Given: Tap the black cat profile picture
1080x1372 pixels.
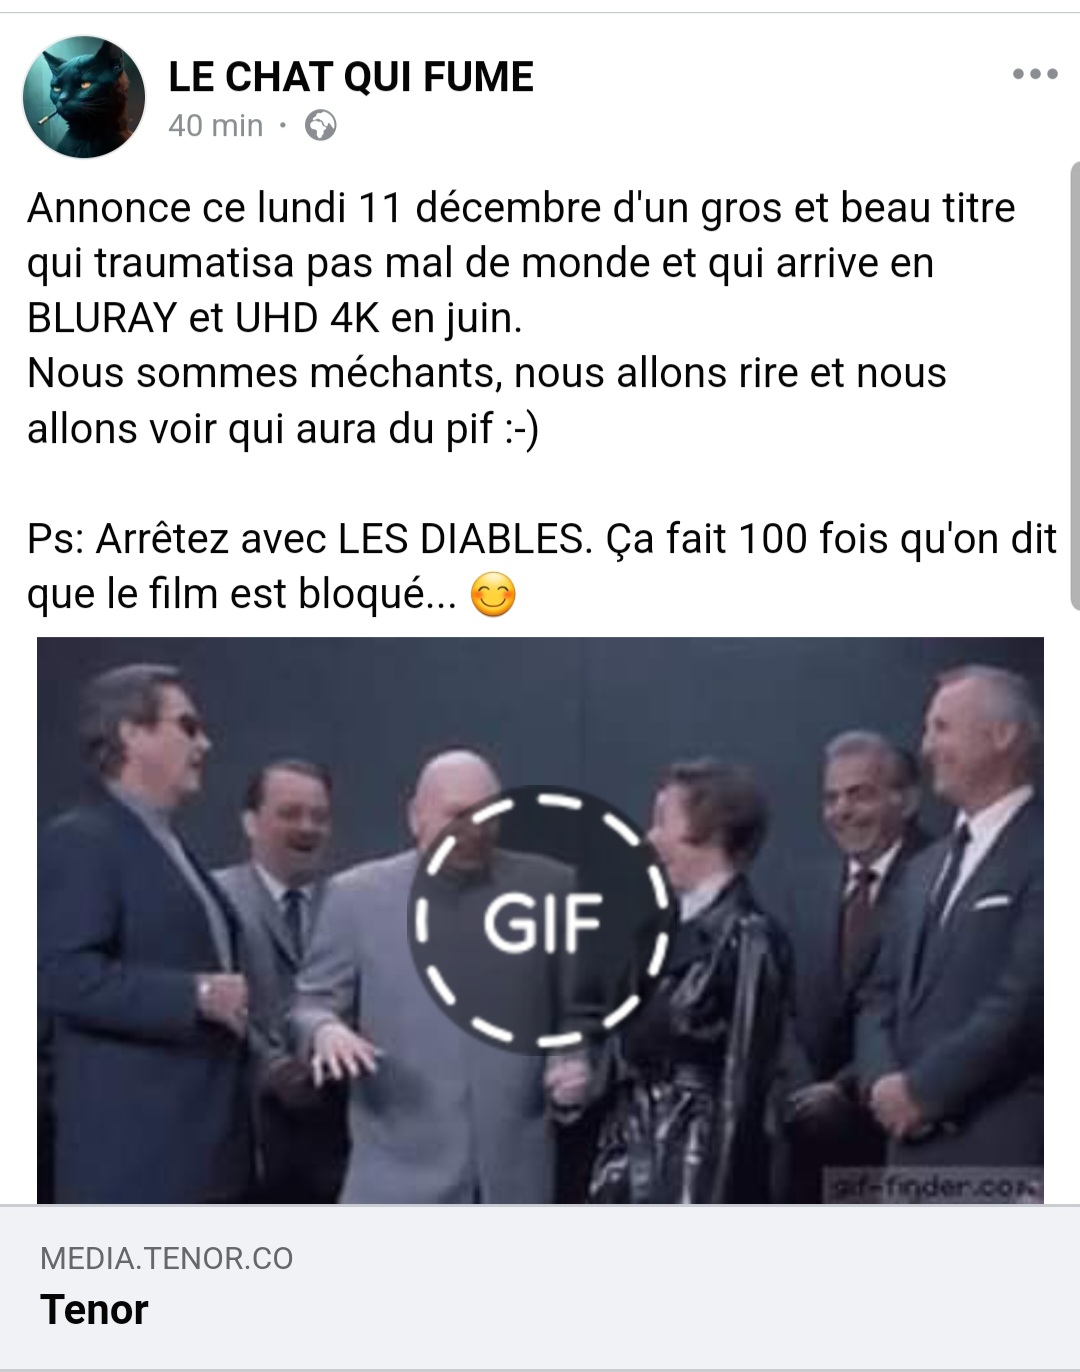Looking at the screenshot, I should coord(84,97).
